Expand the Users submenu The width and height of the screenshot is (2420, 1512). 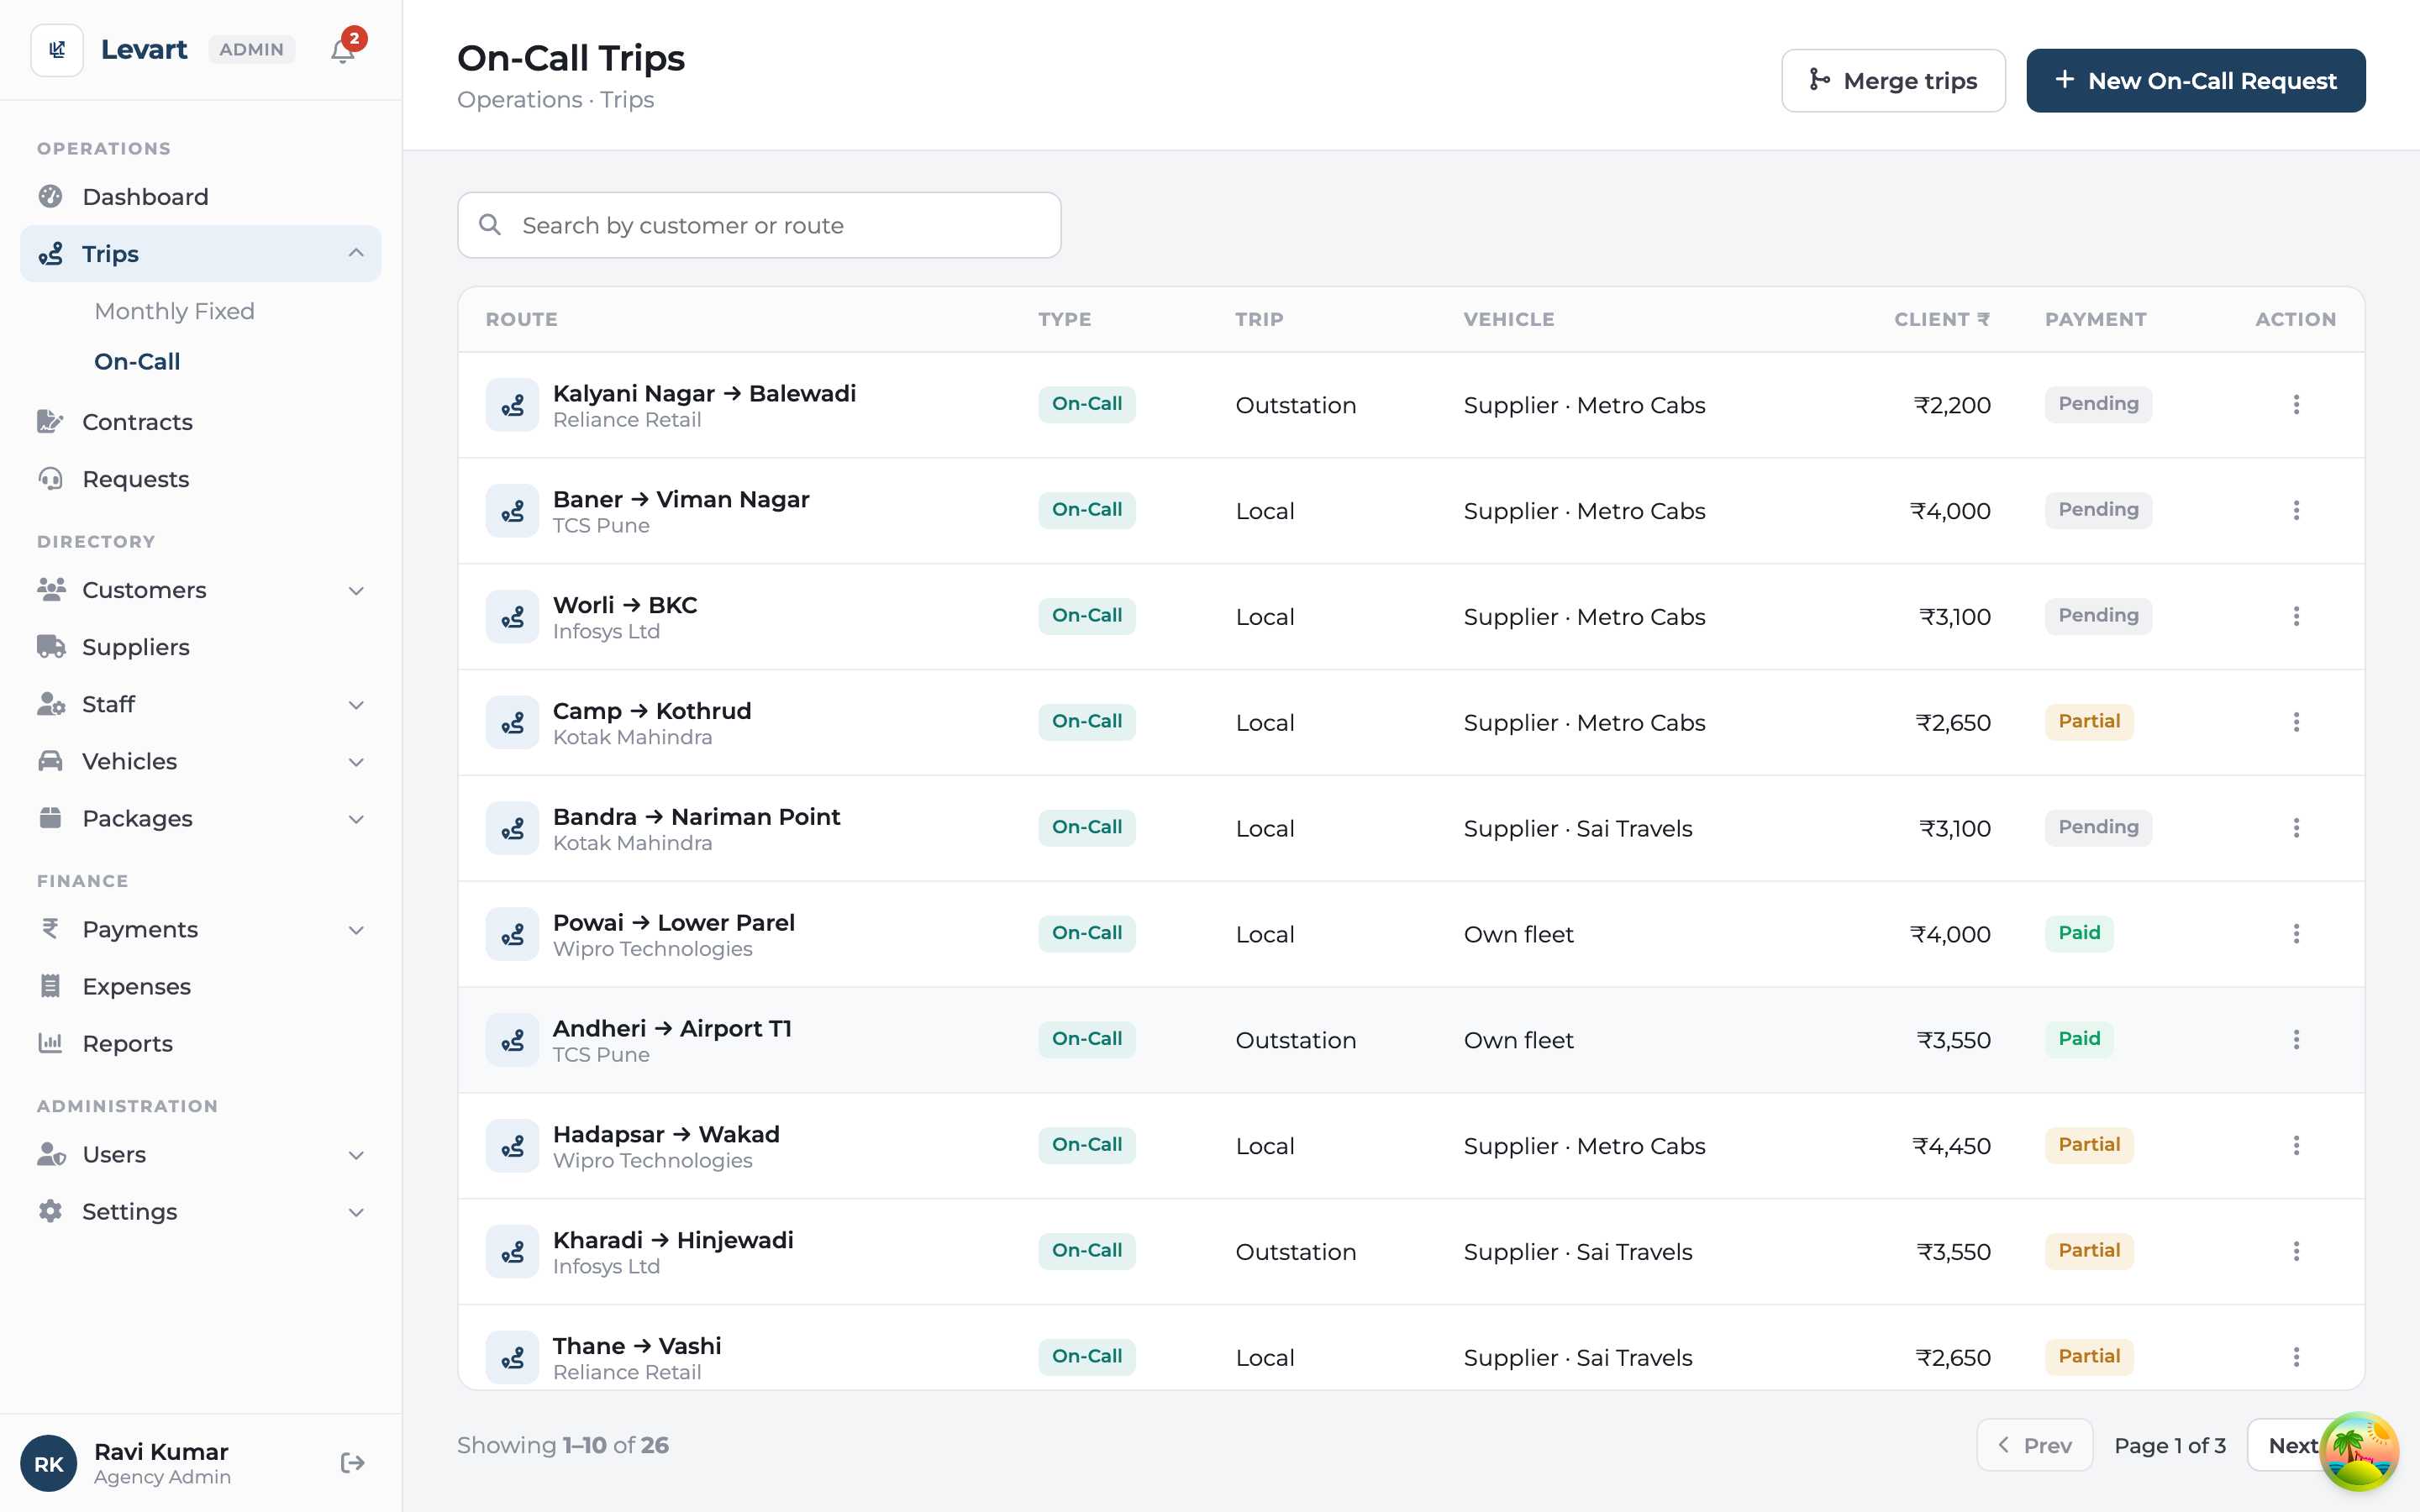point(356,1154)
